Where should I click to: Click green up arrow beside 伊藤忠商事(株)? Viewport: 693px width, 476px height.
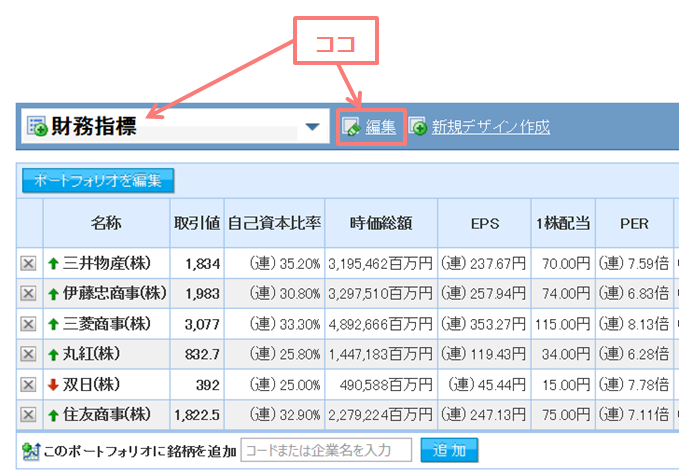coord(53,294)
